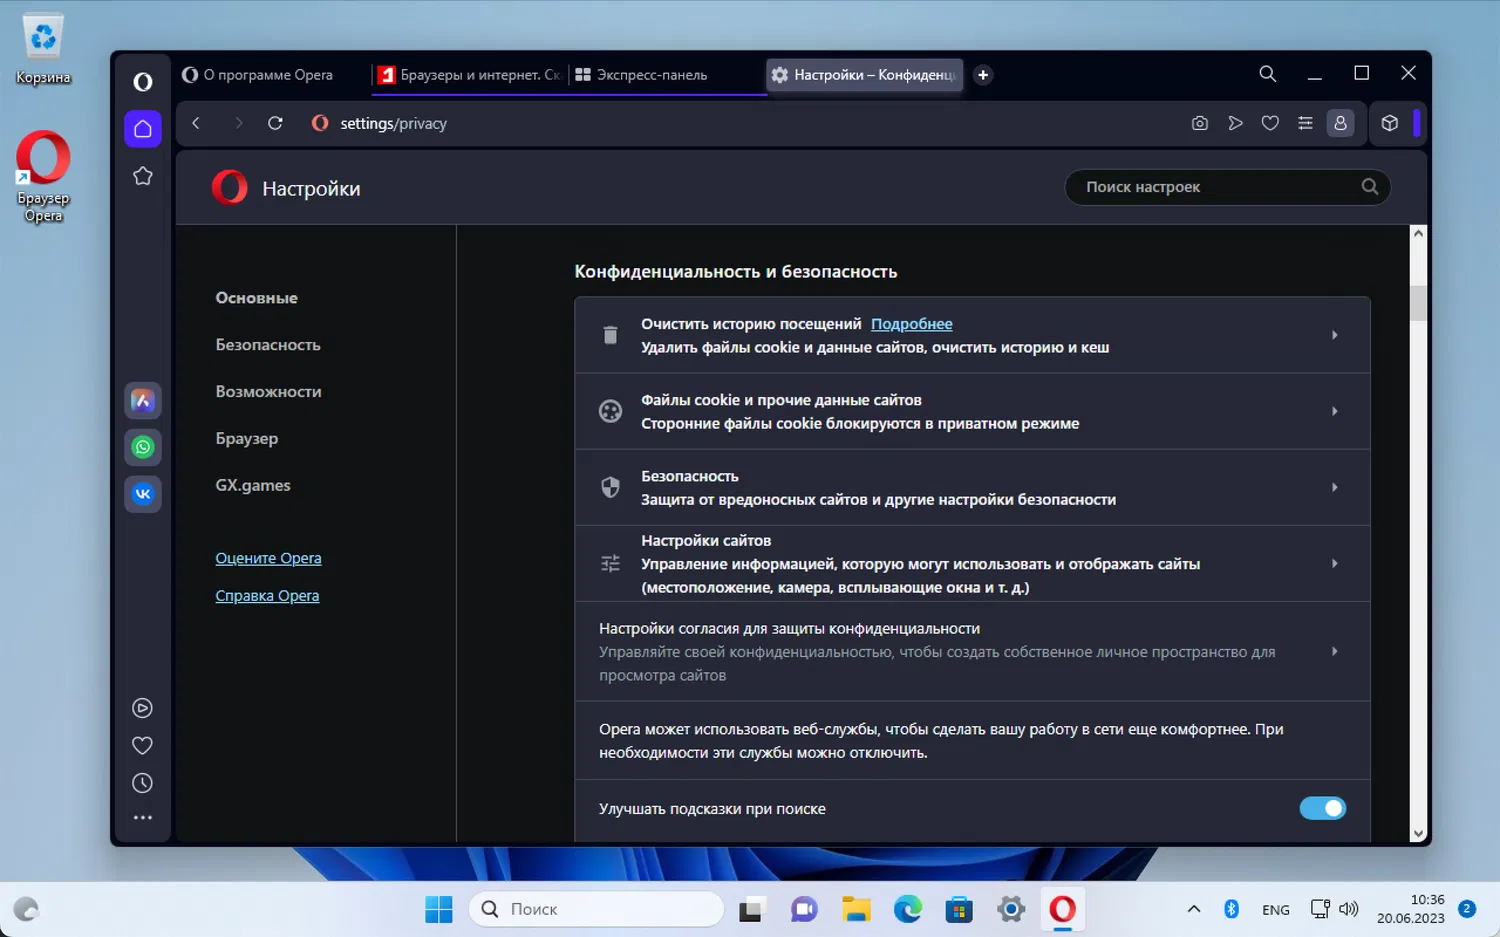The width and height of the screenshot is (1500, 937).
Task: Go to the Opera start page home icon
Action: [143, 129]
